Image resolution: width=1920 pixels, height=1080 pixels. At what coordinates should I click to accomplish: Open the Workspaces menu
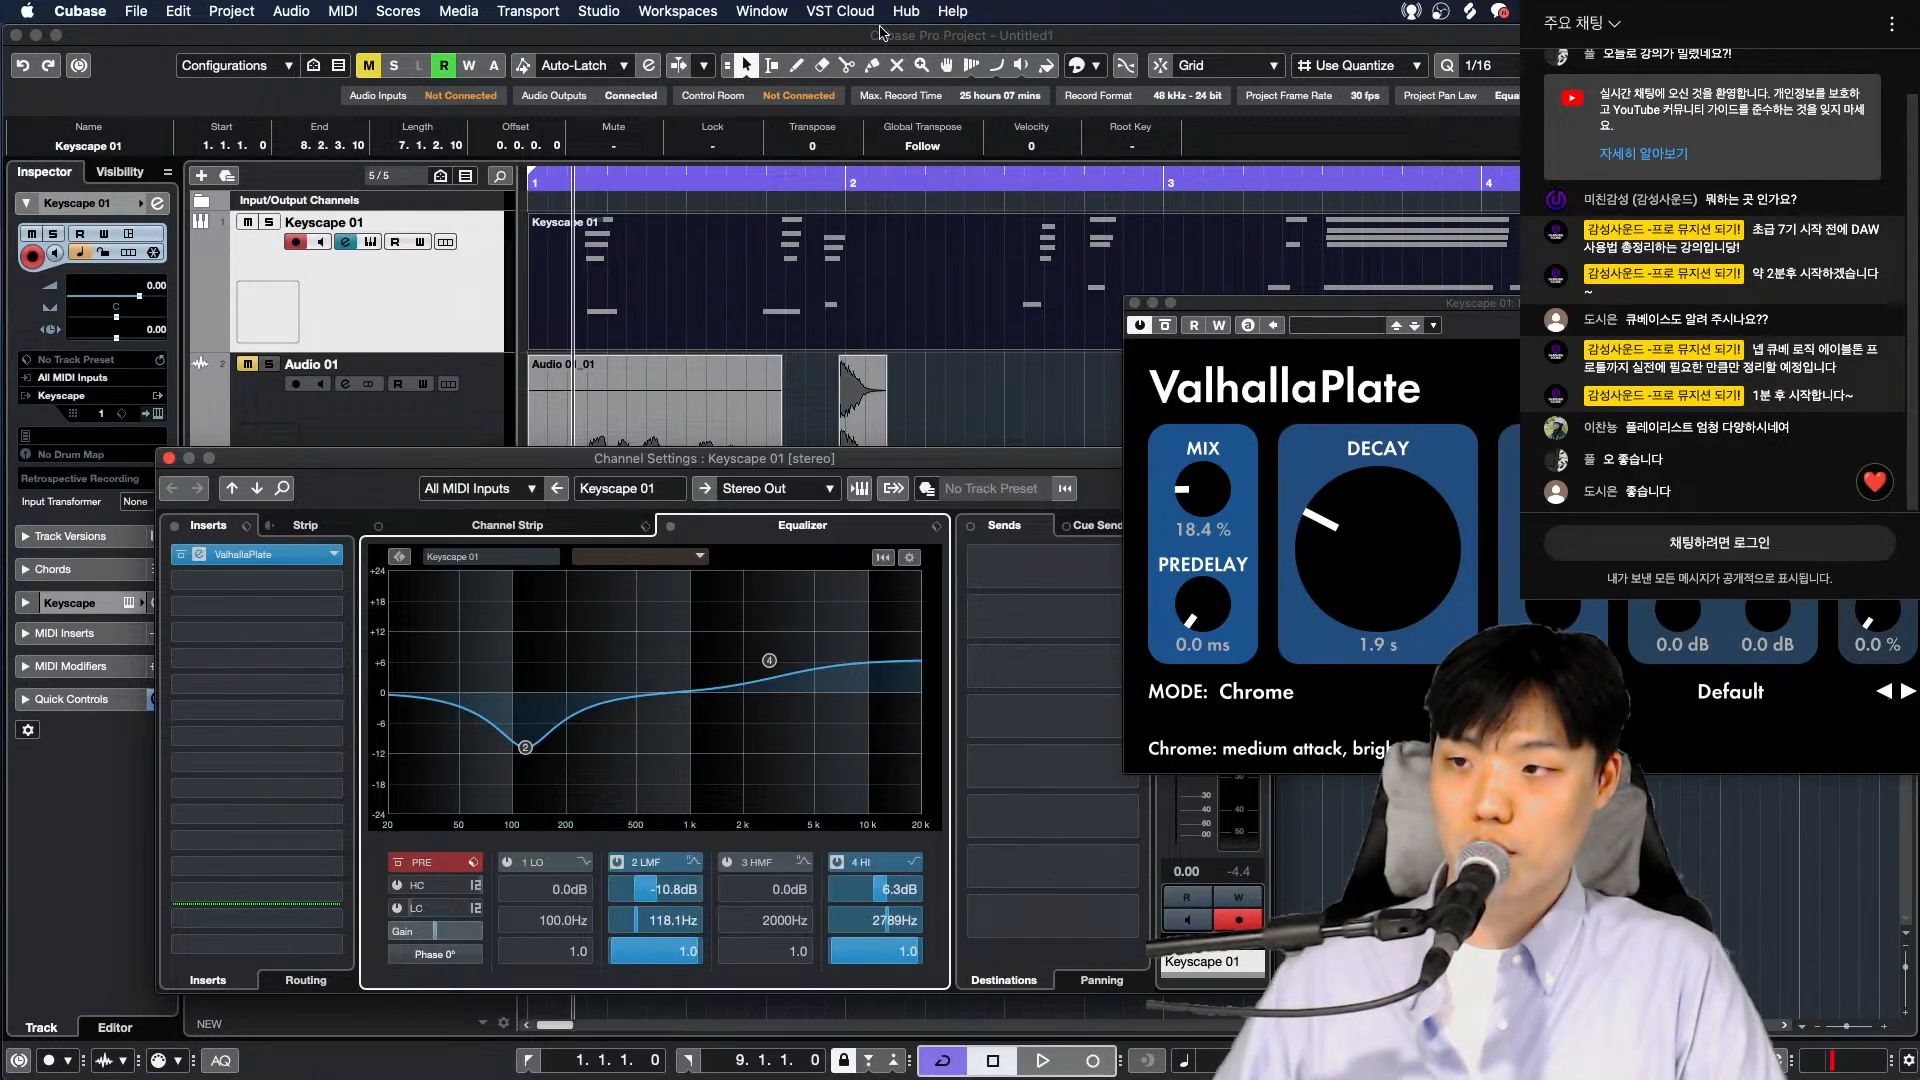coord(677,11)
